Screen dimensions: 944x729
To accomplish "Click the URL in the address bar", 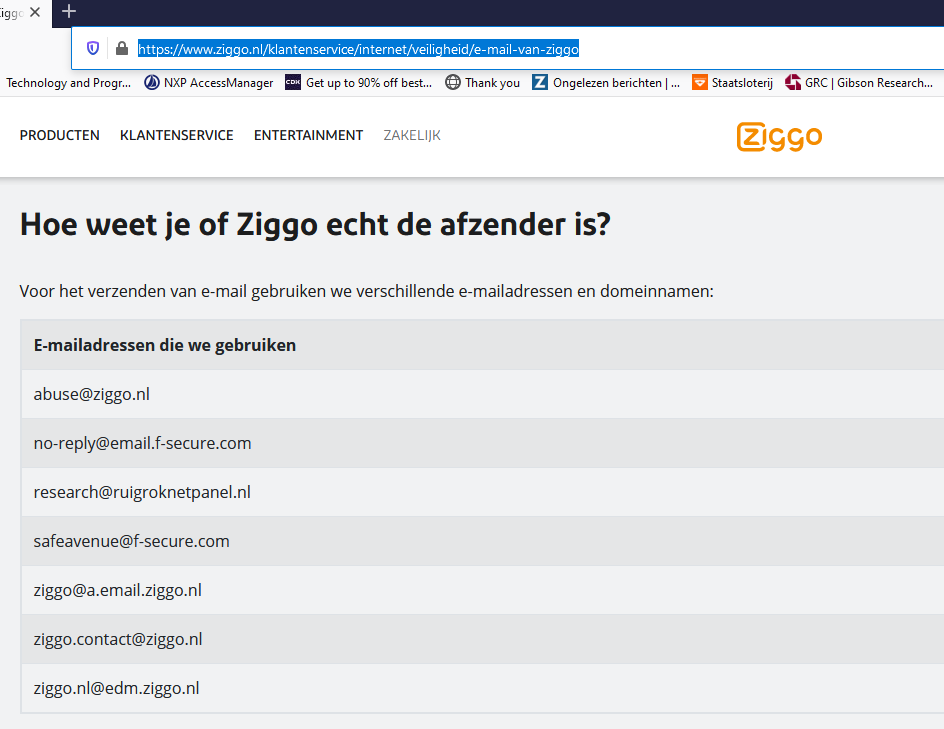I will (358, 49).
